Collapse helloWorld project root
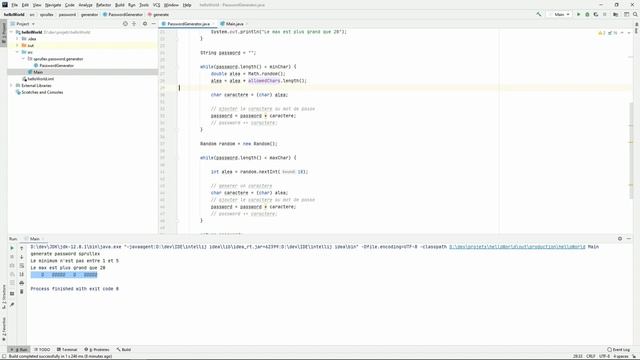This screenshot has height=360, width=640. pyautogui.click(x=11, y=32)
